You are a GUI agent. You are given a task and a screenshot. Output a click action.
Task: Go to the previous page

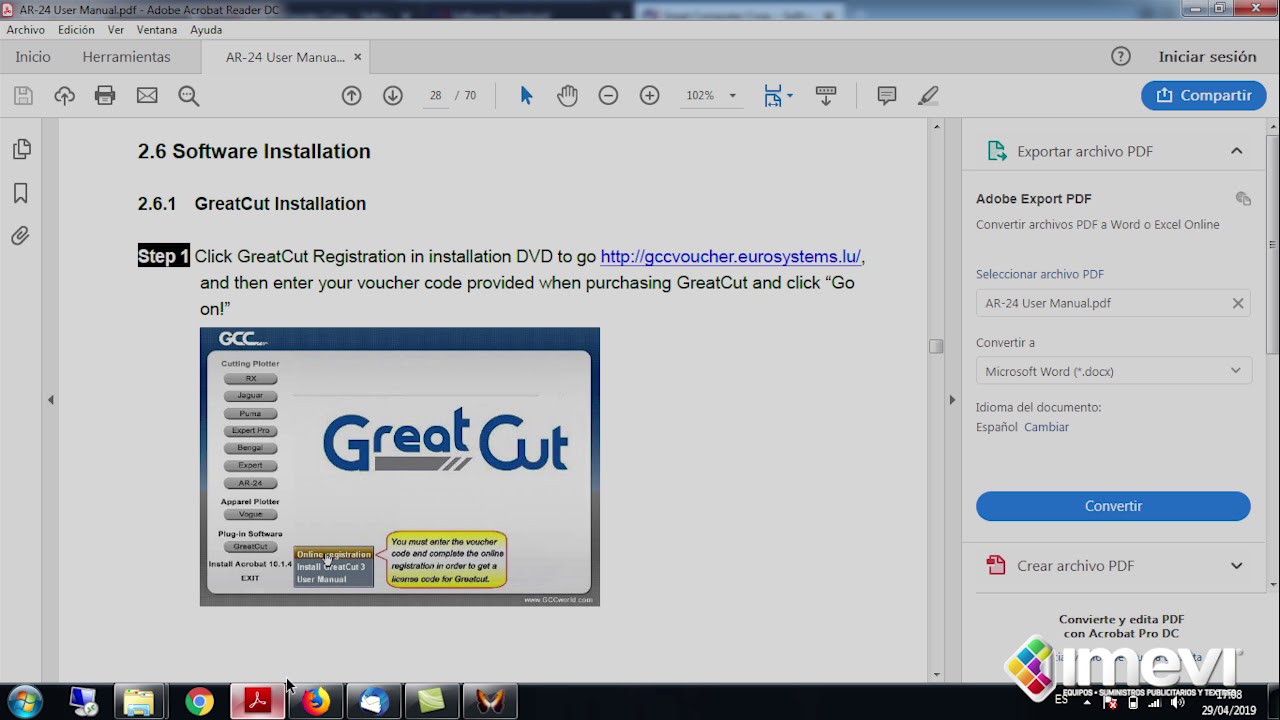(x=351, y=96)
